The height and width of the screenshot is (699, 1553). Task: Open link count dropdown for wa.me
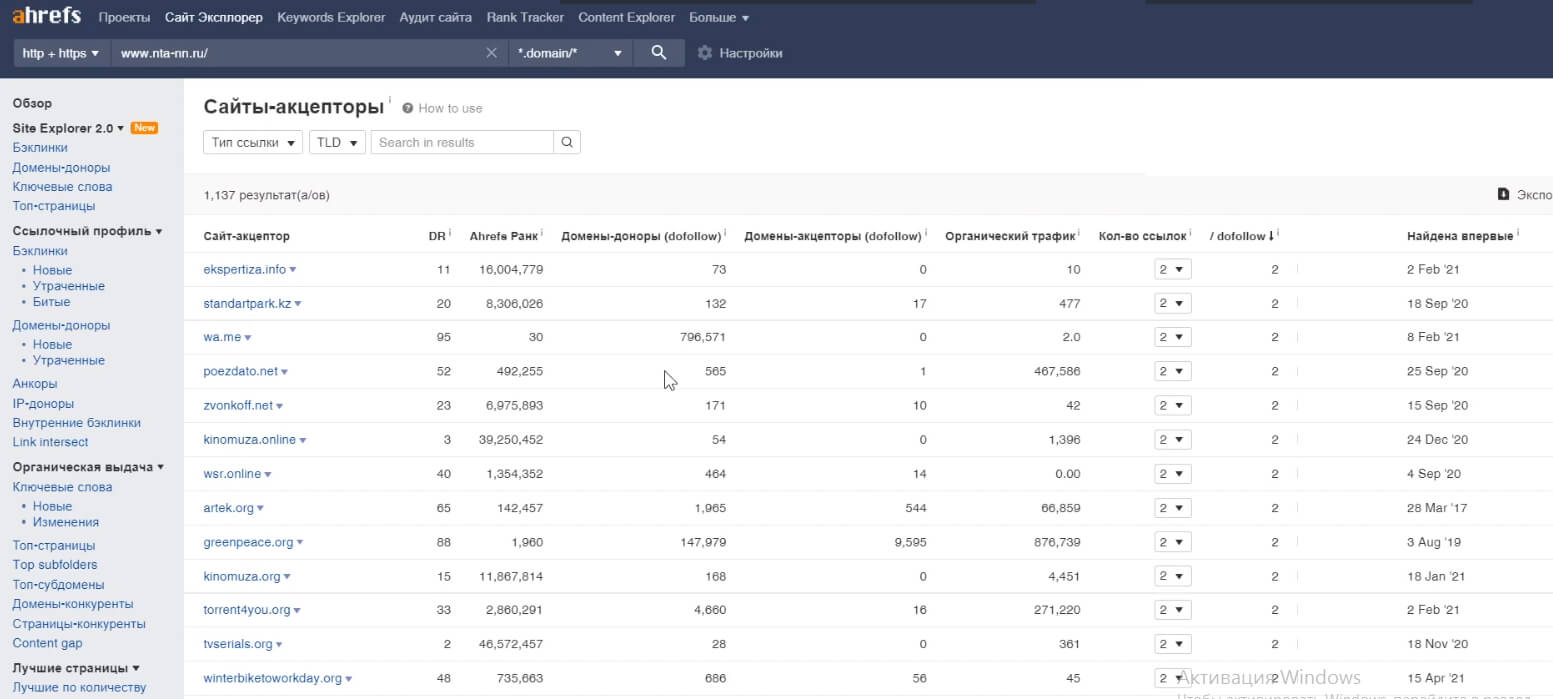coord(1172,337)
